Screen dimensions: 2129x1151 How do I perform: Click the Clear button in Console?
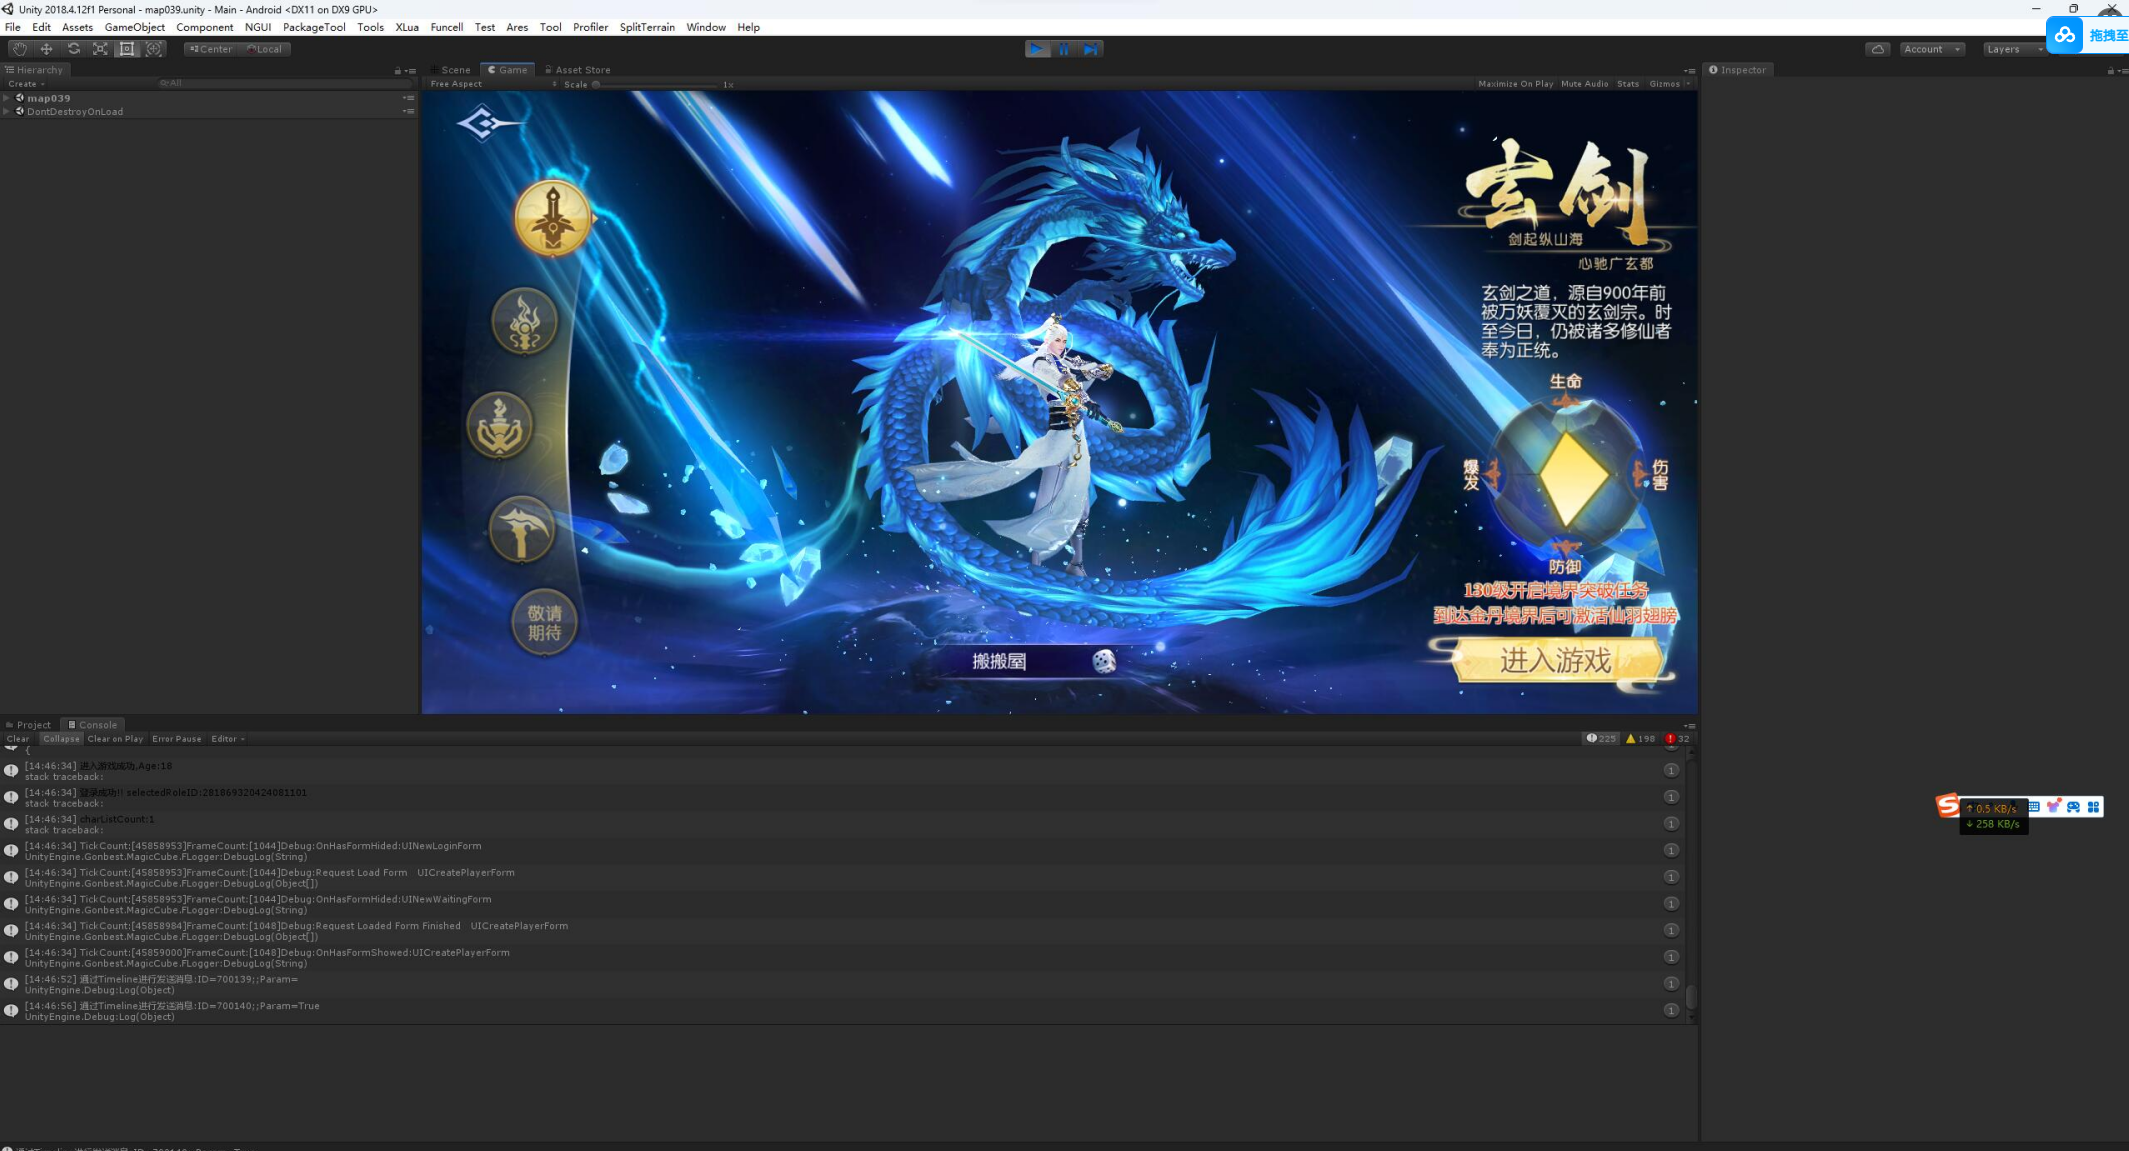[x=18, y=739]
